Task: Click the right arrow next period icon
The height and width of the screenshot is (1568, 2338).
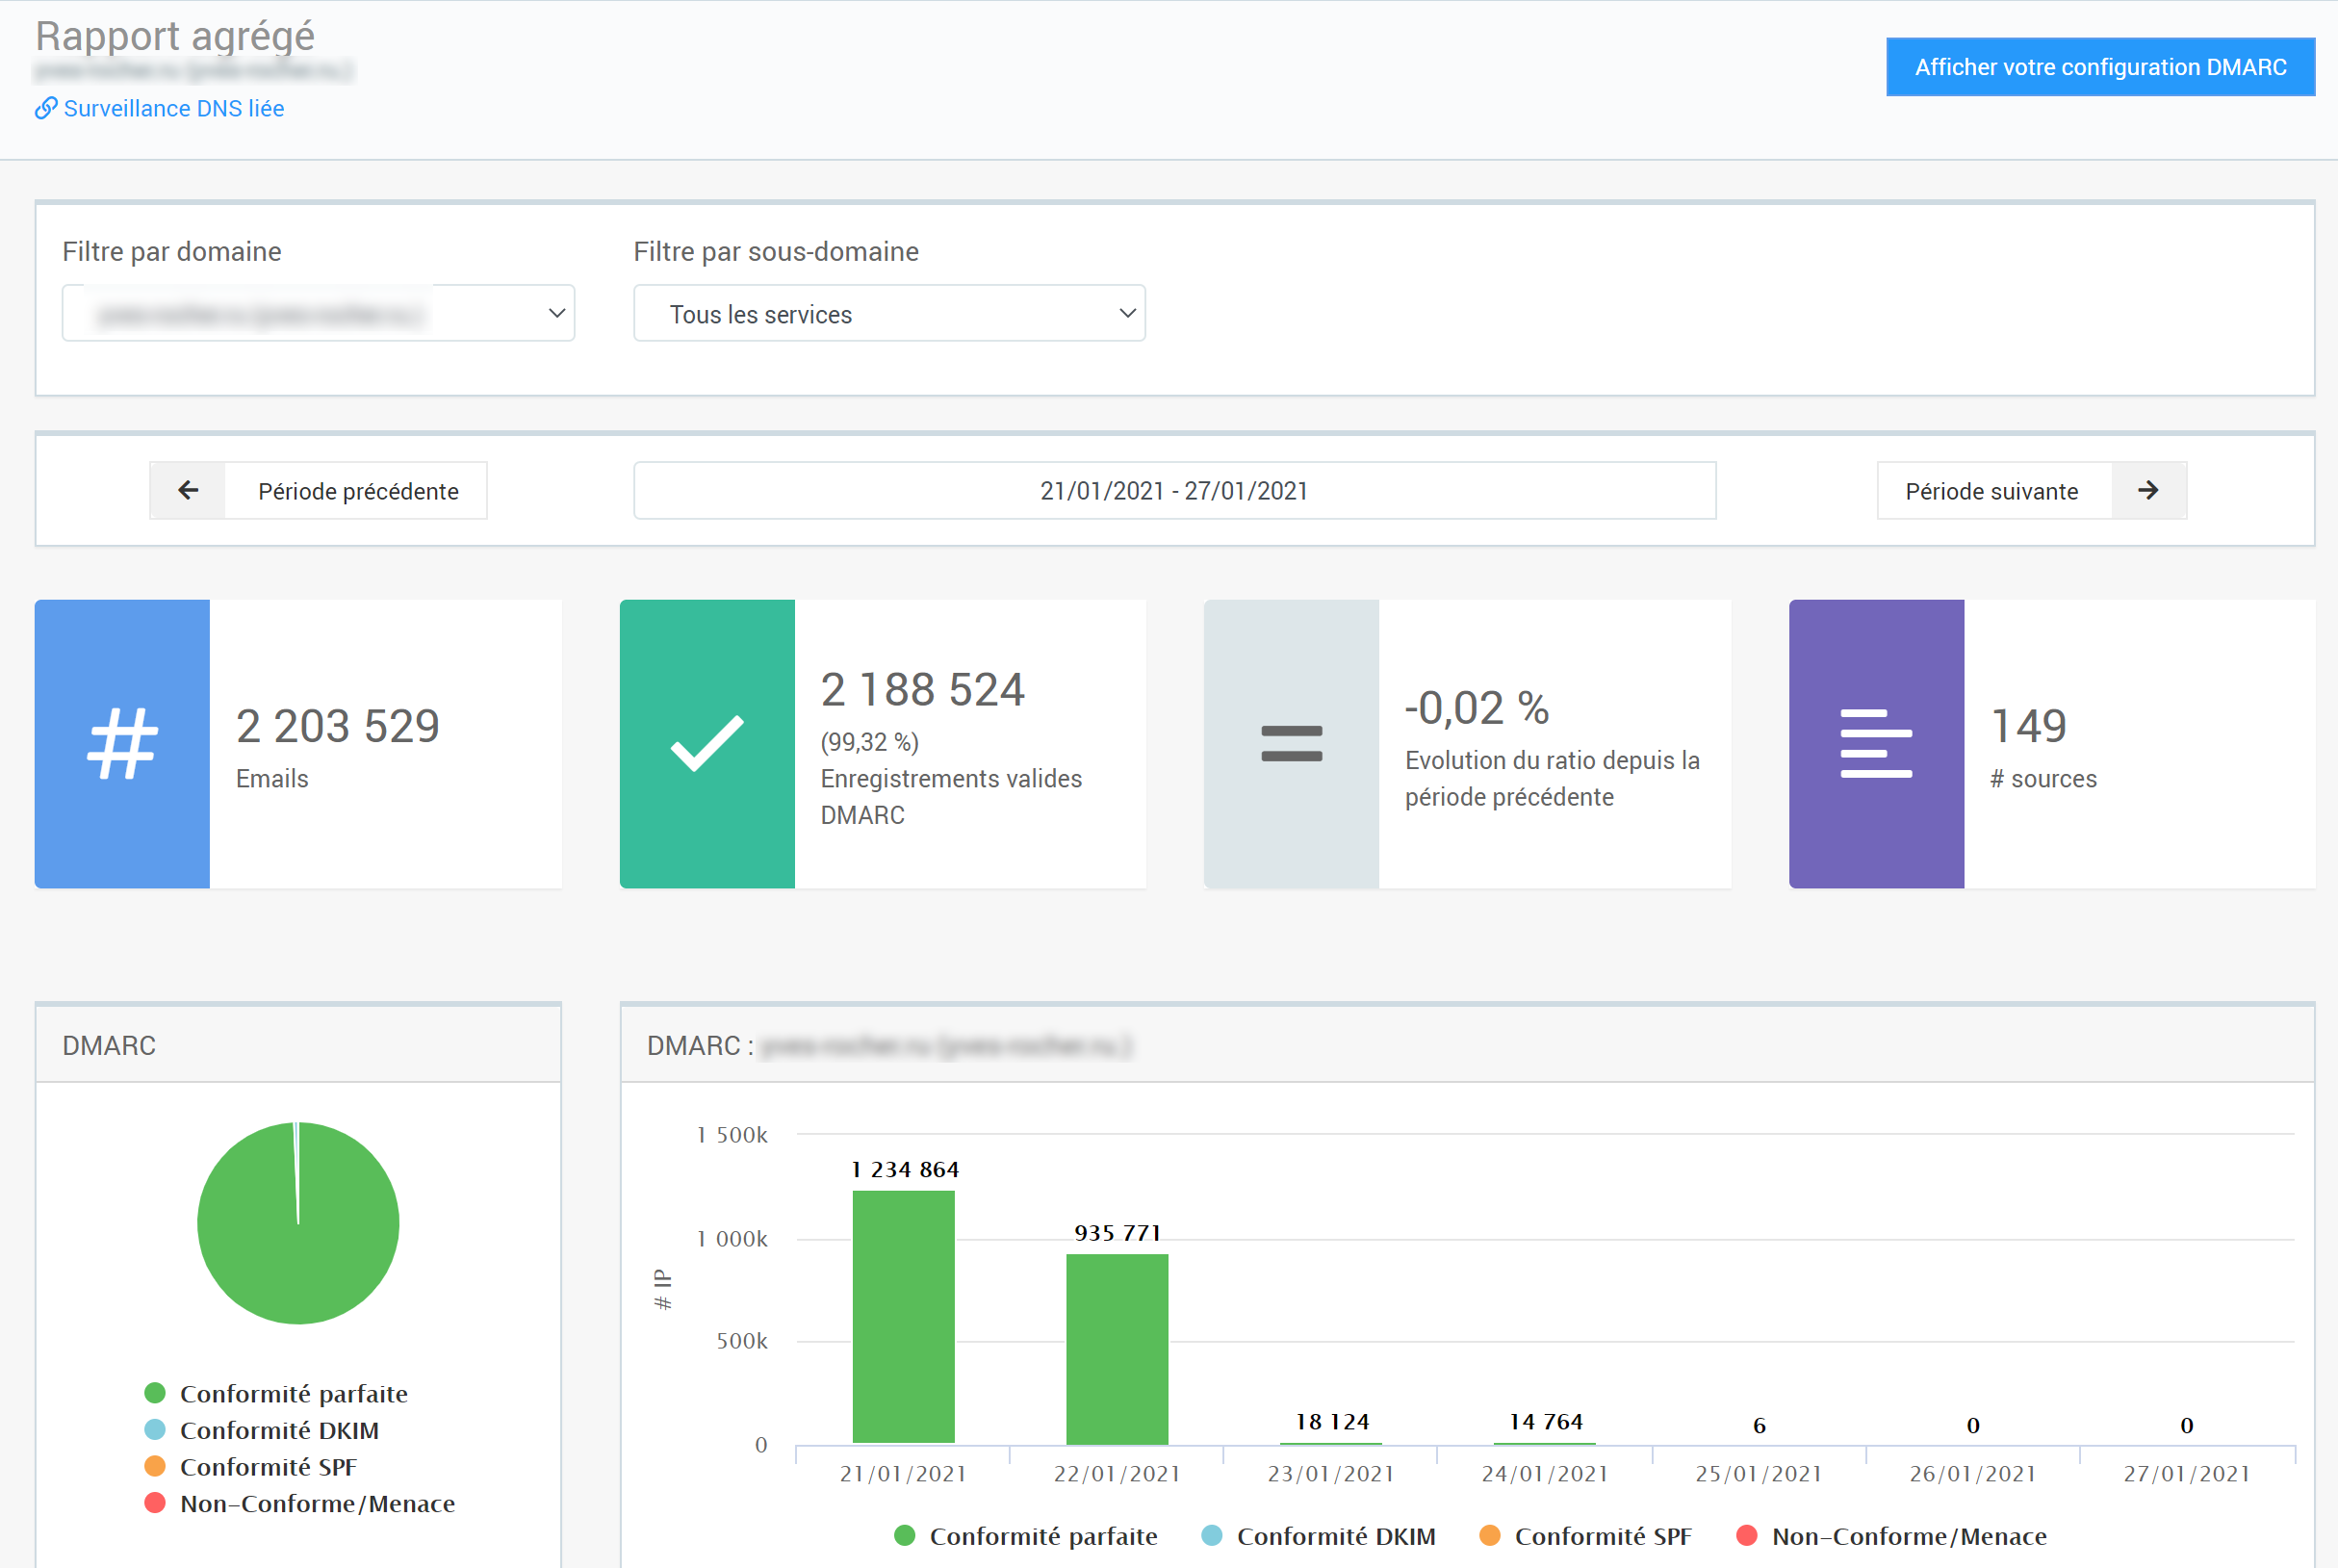Action: [x=2147, y=490]
